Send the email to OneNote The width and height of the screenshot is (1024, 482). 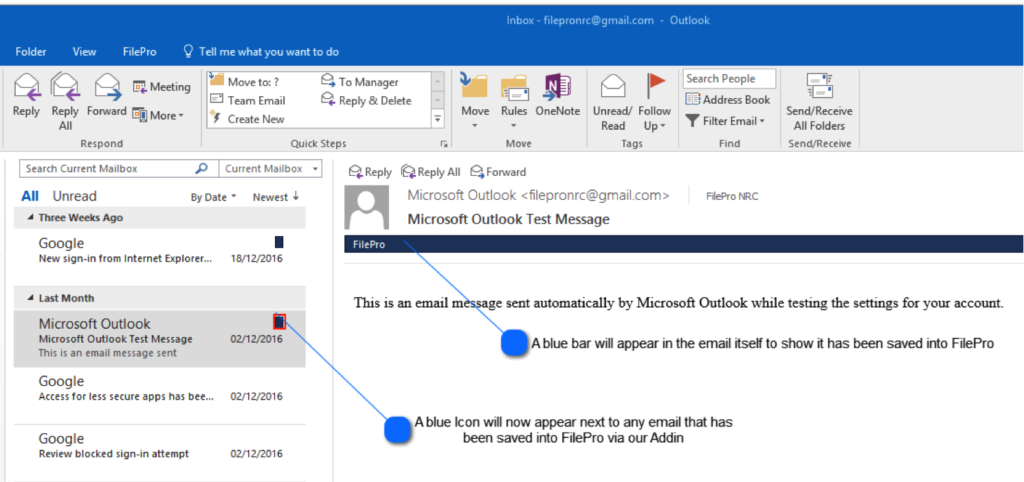tap(558, 95)
